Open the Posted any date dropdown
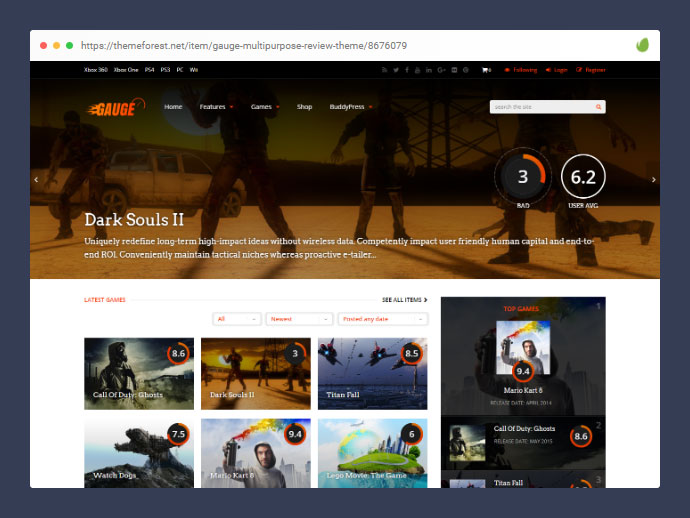This screenshot has height=518, width=690. (x=383, y=319)
